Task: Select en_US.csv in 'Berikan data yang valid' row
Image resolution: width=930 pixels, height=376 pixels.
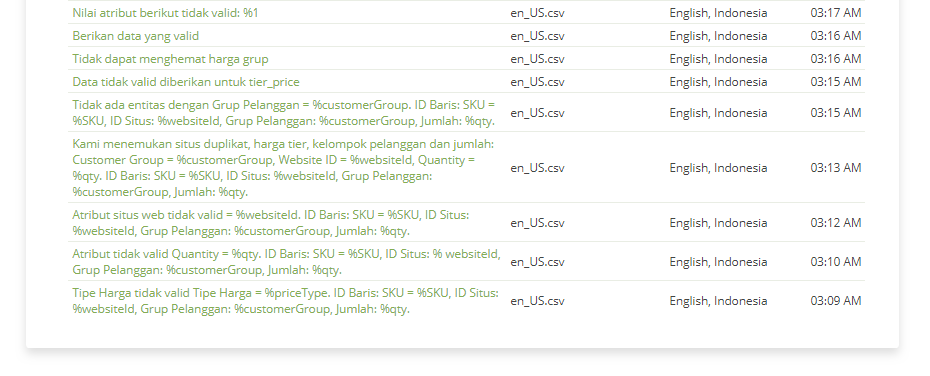Action: coord(537,36)
